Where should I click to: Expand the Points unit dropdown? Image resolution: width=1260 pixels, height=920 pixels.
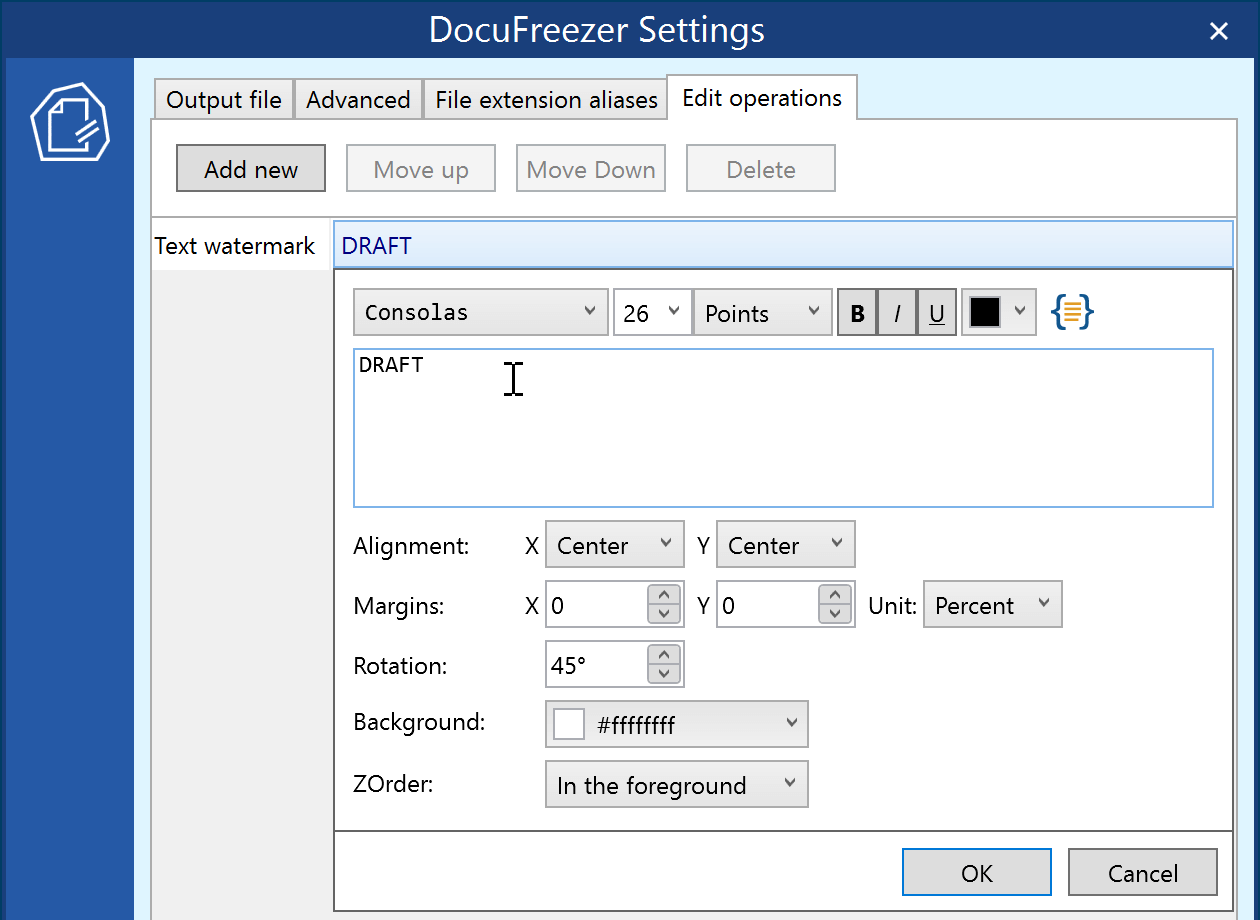pos(762,313)
